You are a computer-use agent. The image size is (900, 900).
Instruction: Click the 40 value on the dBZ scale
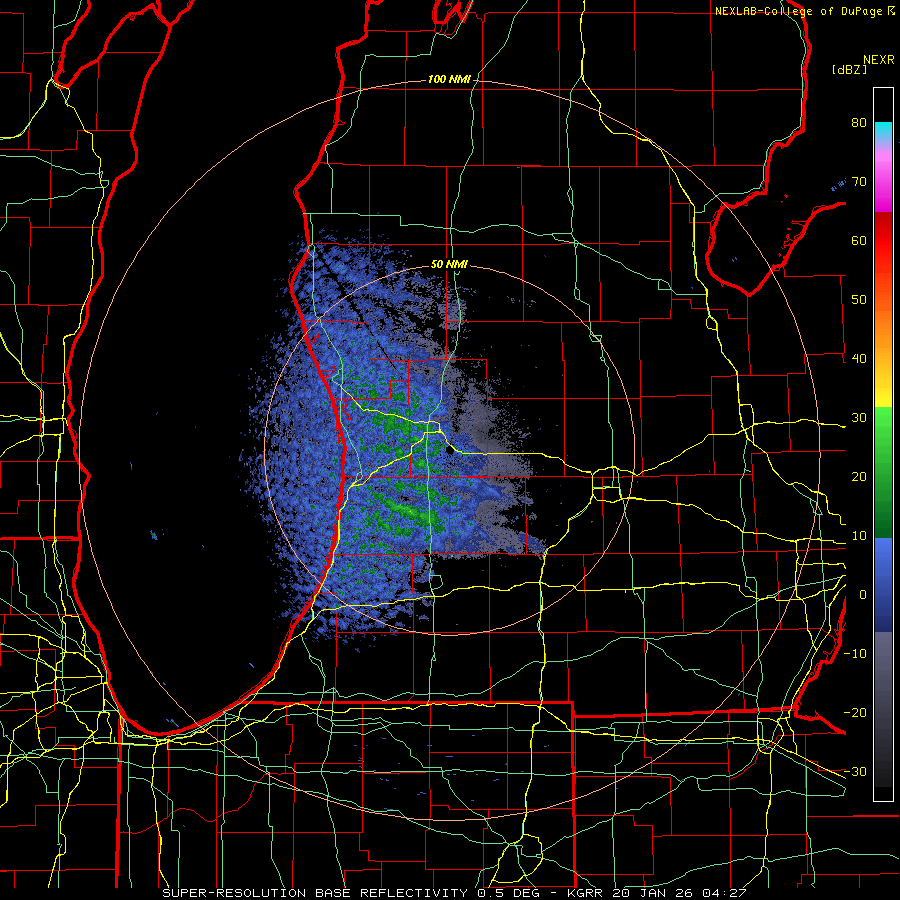[x=859, y=359]
